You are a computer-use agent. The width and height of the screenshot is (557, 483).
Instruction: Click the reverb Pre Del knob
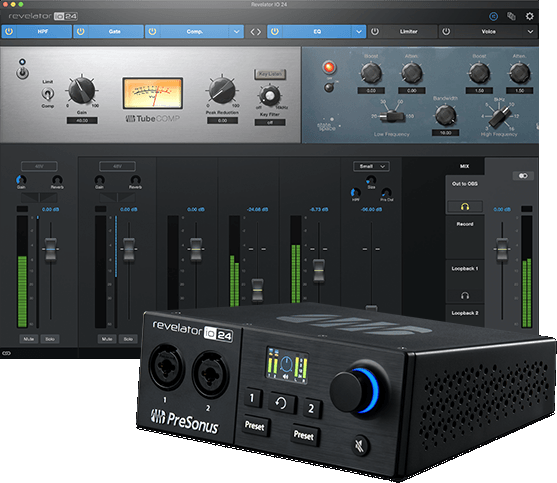tap(386, 192)
